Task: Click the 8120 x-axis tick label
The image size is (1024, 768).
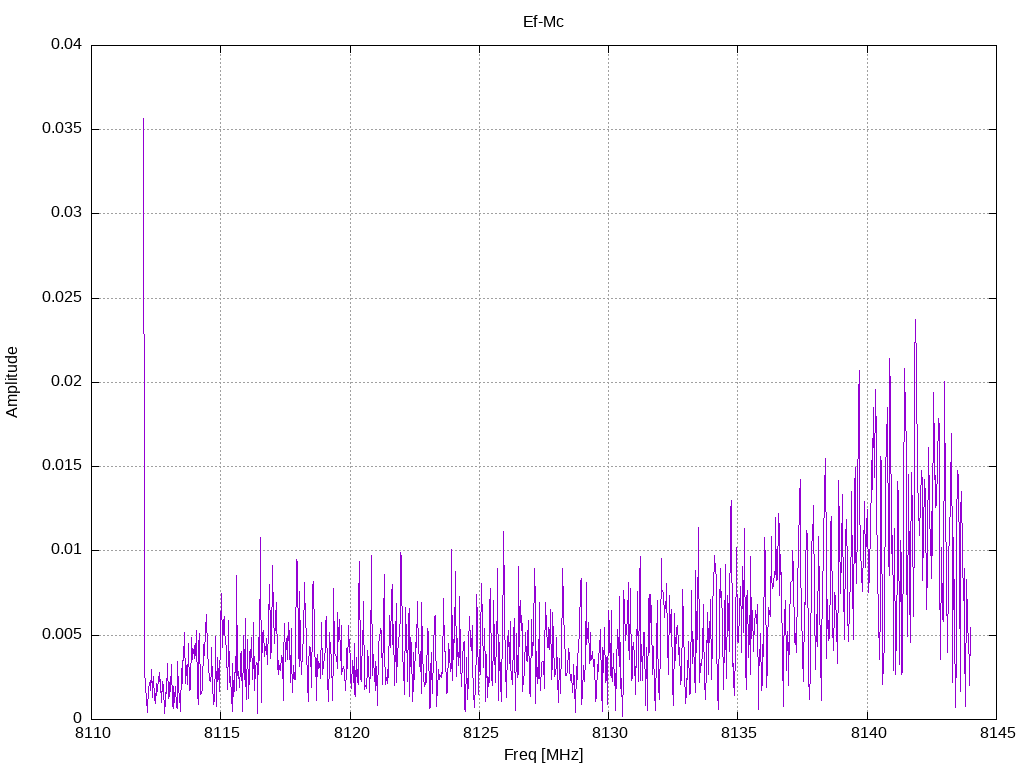Action: tap(350, 734)
